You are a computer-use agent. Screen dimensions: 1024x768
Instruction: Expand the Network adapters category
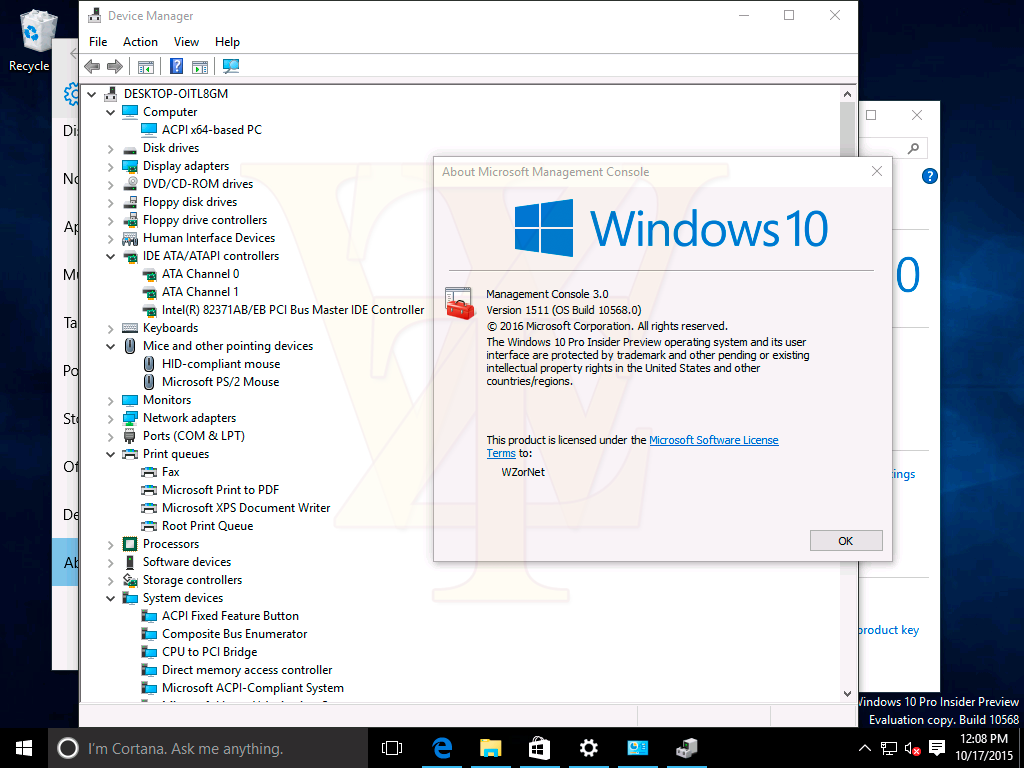(x=111, y=418)
